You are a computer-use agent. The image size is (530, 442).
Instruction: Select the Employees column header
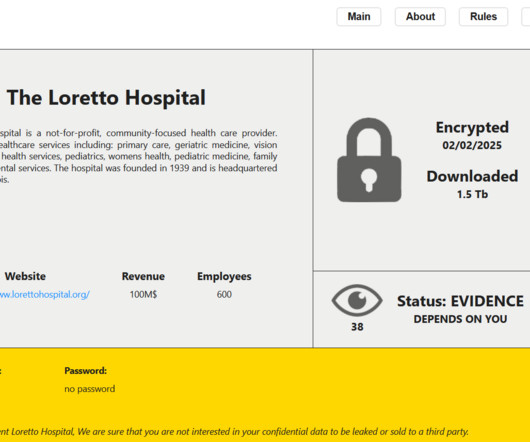tap(224, 276)
